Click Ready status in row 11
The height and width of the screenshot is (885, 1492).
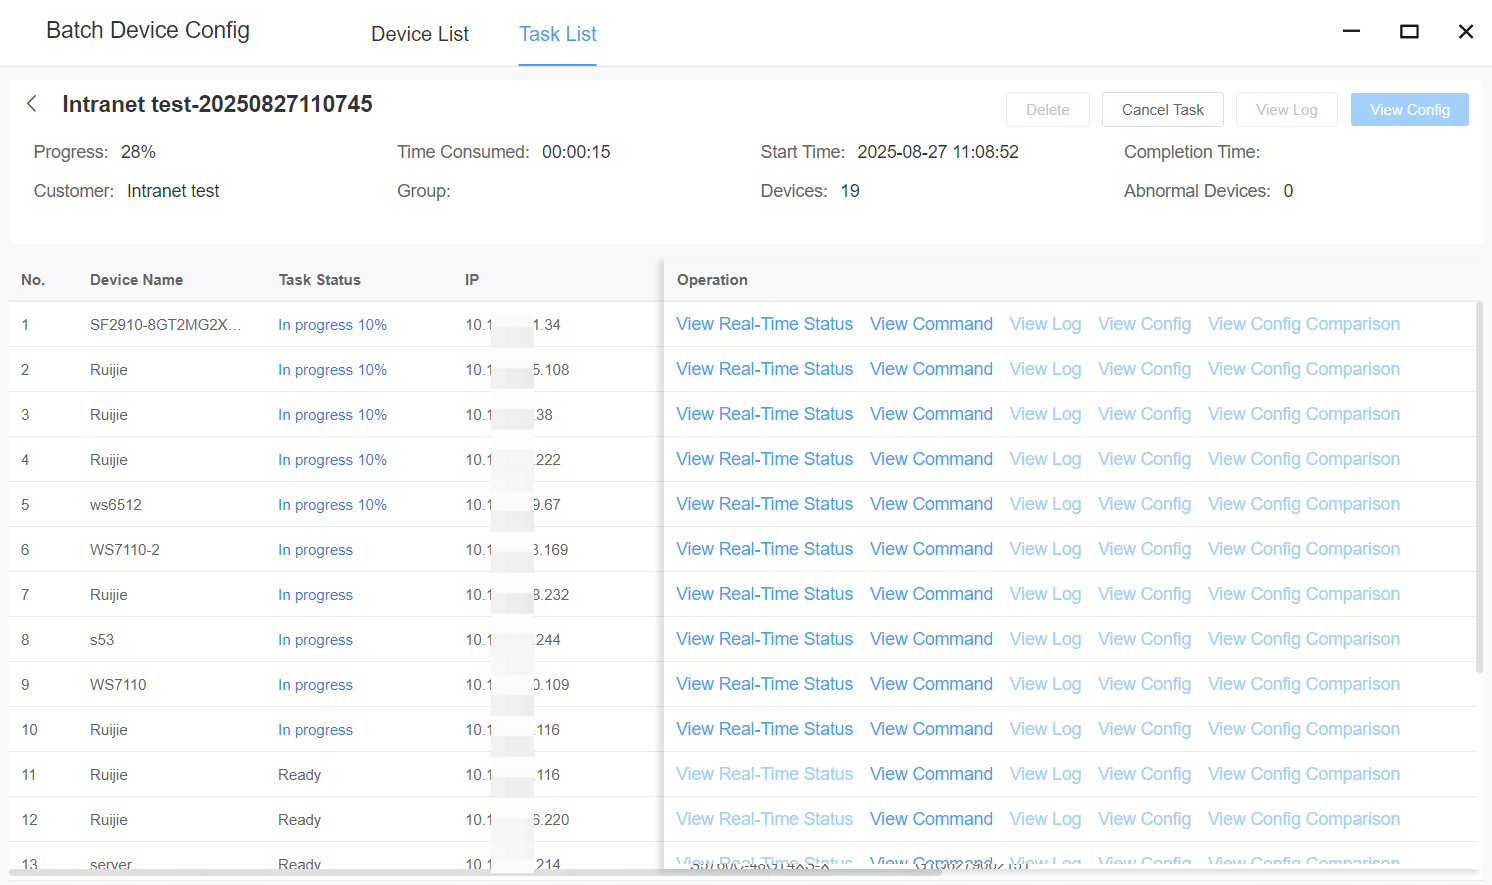pos(299,775)
